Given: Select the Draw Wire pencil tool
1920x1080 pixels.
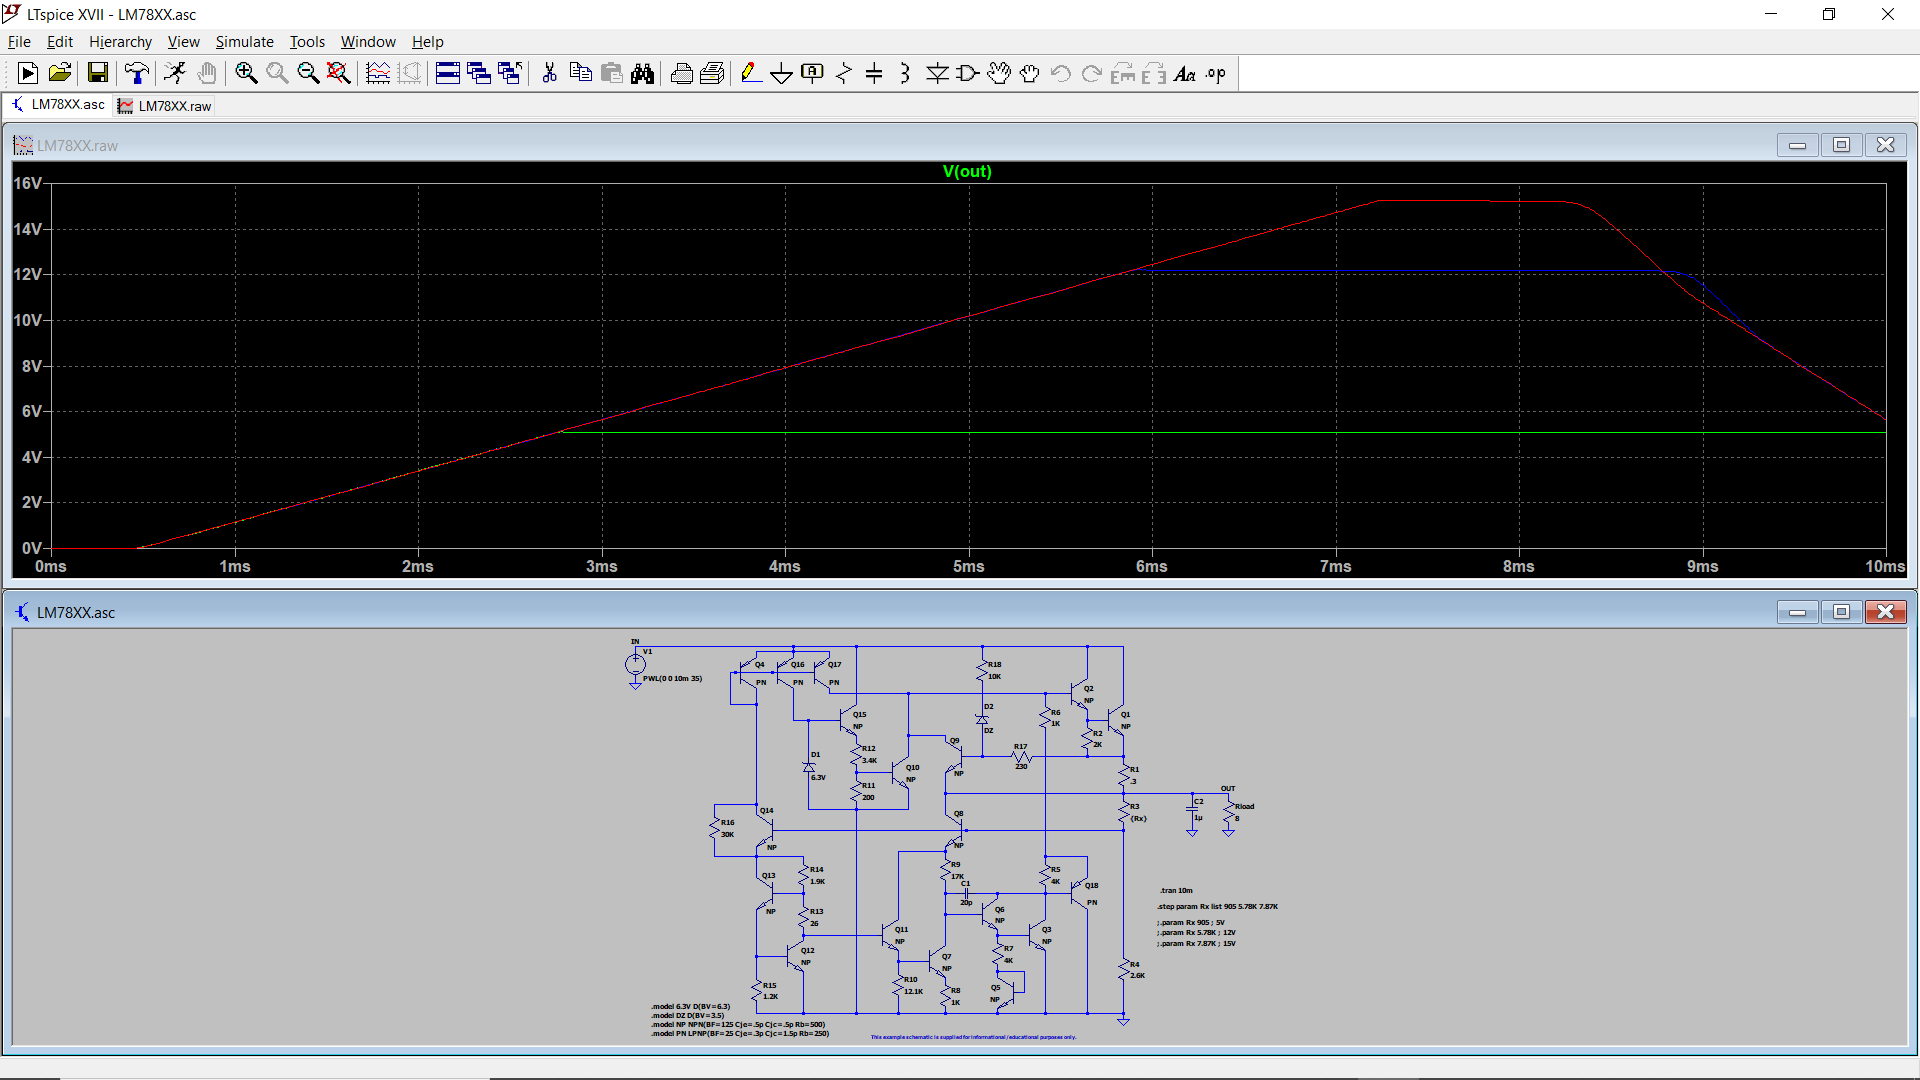Looking at the screenshot, I should (751, 73).
